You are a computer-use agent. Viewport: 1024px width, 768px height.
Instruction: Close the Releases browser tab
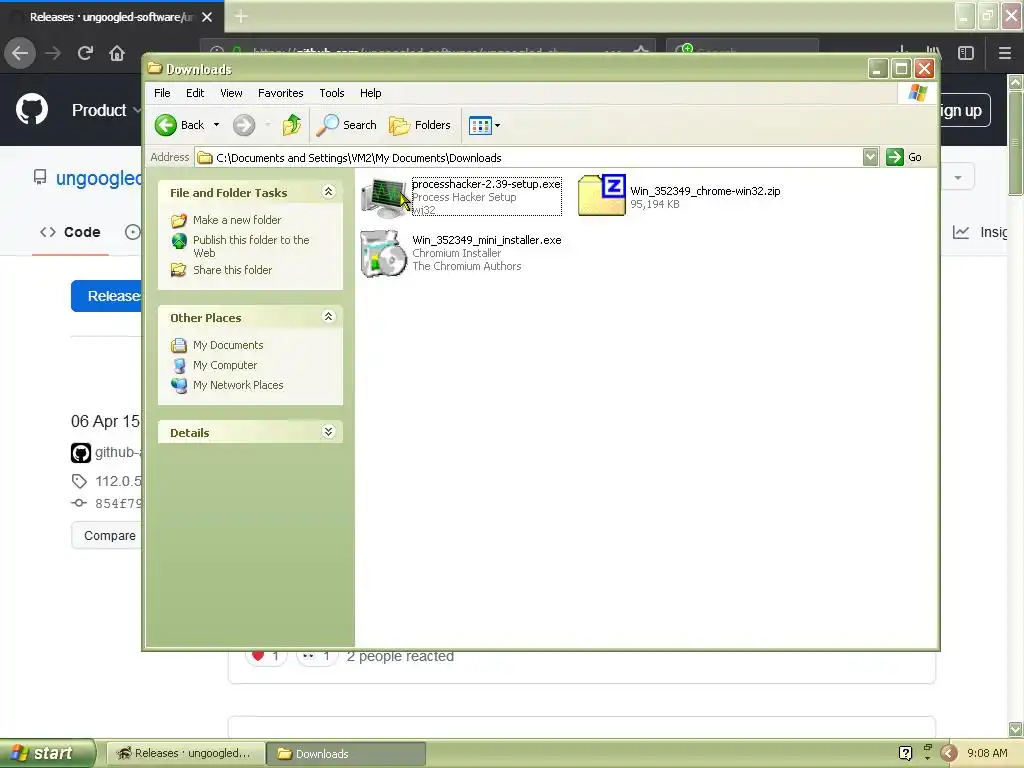[x=207, y=17]
